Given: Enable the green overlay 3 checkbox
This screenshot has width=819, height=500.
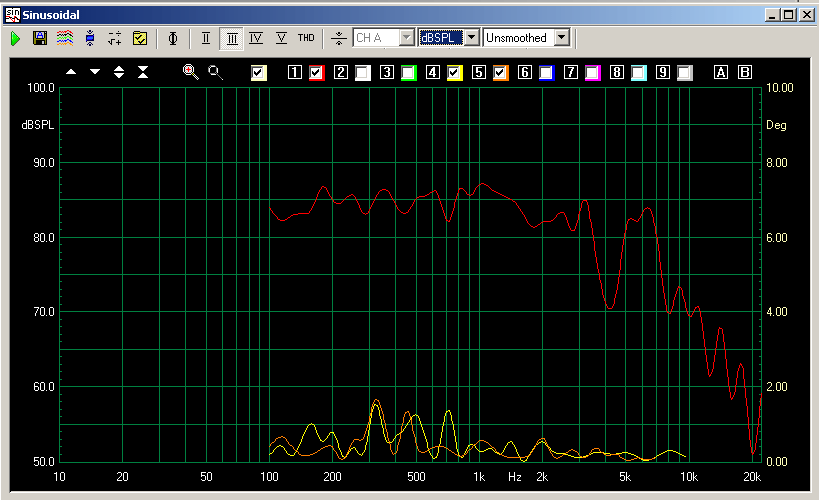Looking at the screenshot, I should coord(409,72).
